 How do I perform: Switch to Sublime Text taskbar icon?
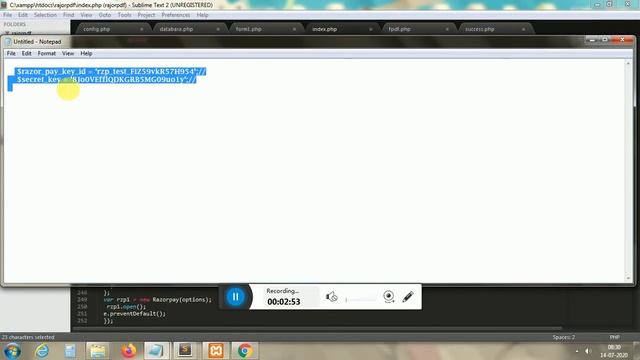pos(185,351)
